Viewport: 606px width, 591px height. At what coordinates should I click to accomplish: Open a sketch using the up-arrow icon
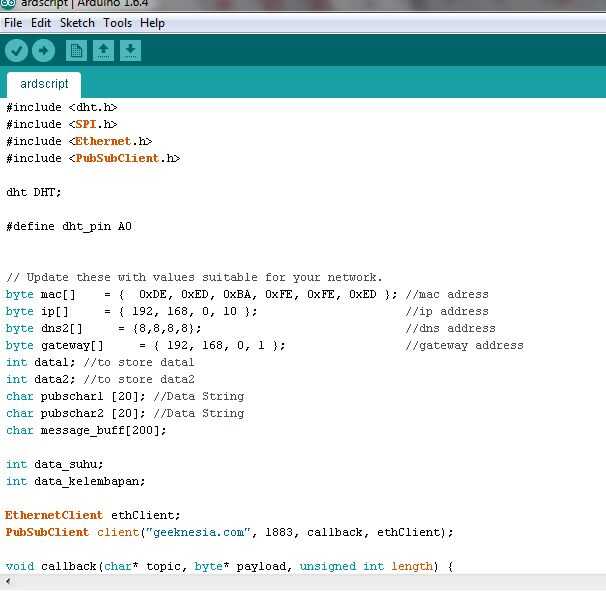[x=103, y=51]
